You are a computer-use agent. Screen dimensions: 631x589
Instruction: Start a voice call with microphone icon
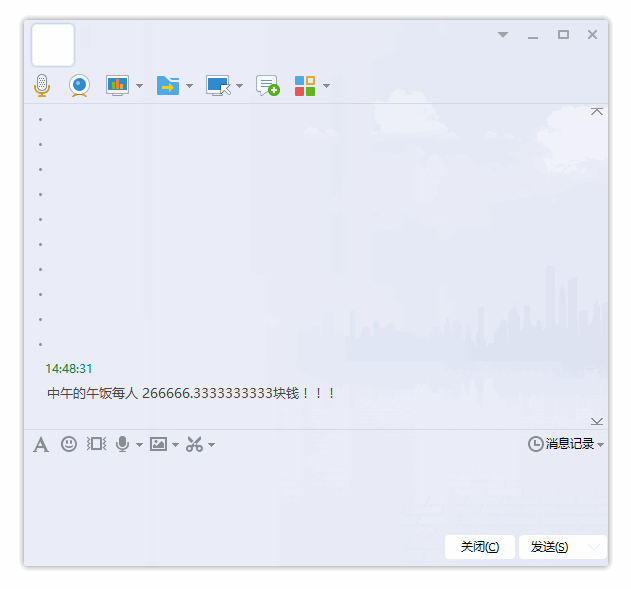[x=42, y=85]
